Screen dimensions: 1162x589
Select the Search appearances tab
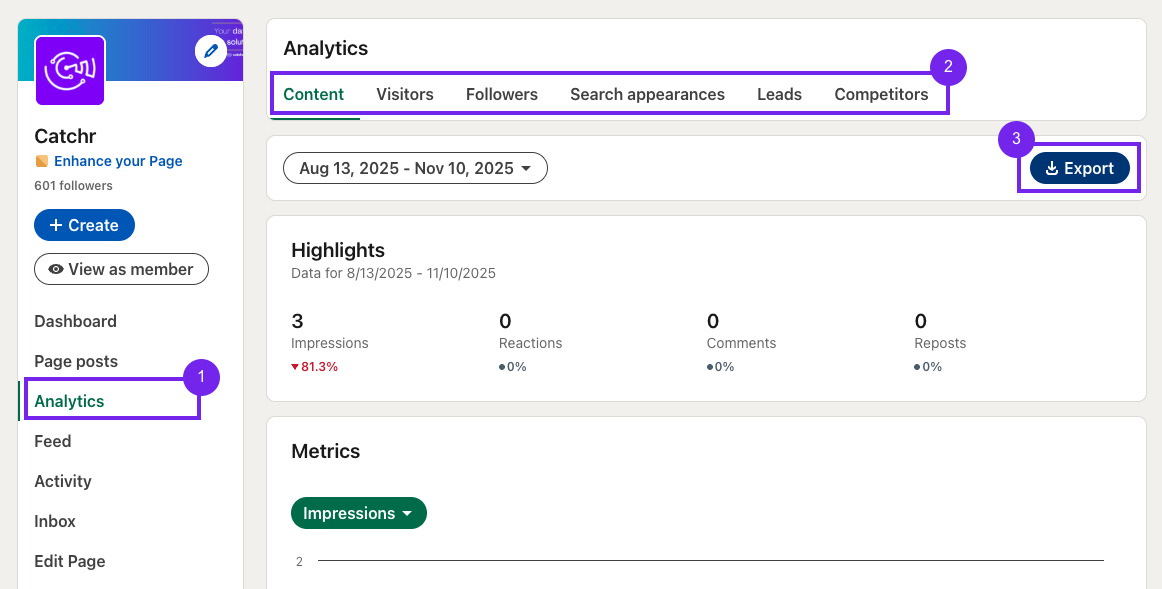[647, 94]
